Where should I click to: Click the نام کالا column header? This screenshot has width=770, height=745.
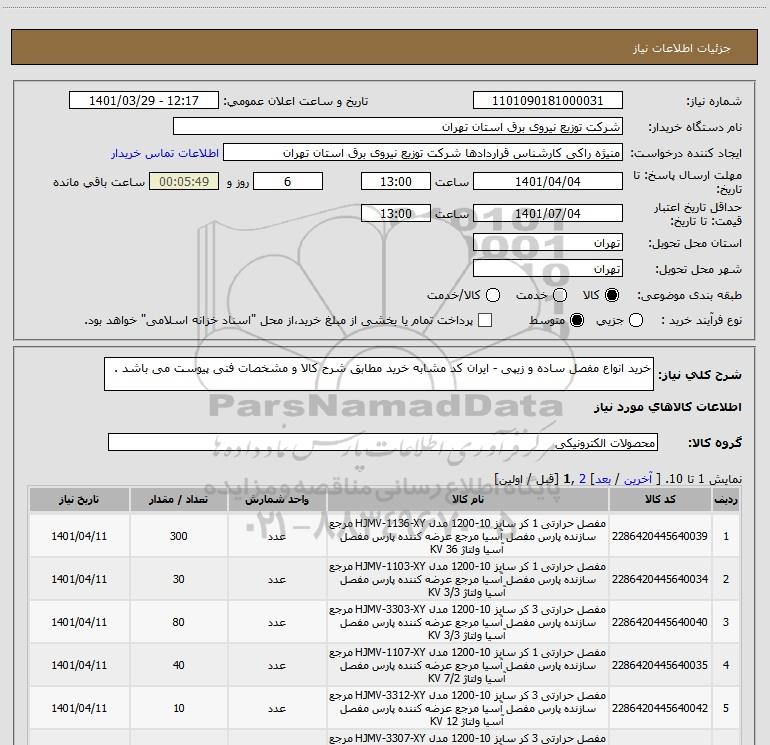pyautogui.click(x=468, y=499)
